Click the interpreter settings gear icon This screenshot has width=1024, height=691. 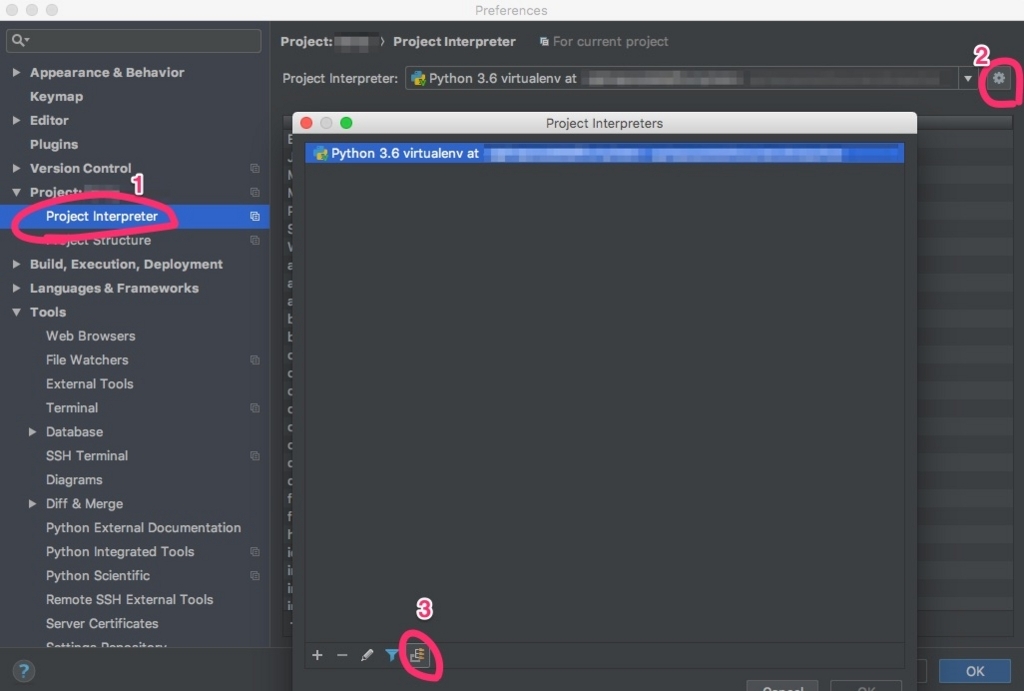[x=998, y=78]
